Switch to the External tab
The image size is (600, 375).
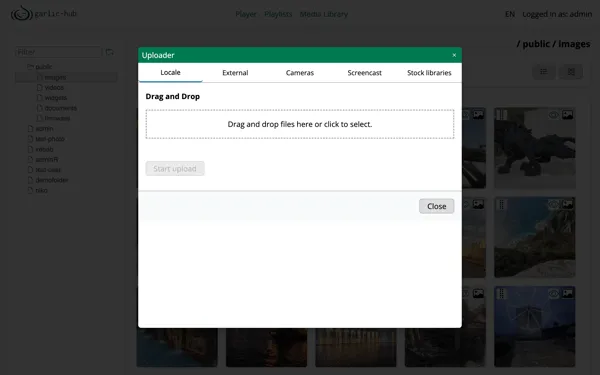click(235, 73)
